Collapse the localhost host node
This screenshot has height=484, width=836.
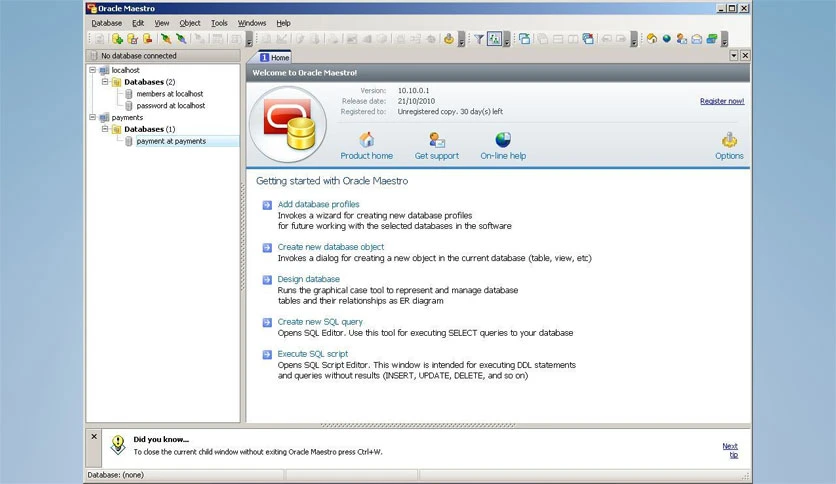(x=93, y=70)
